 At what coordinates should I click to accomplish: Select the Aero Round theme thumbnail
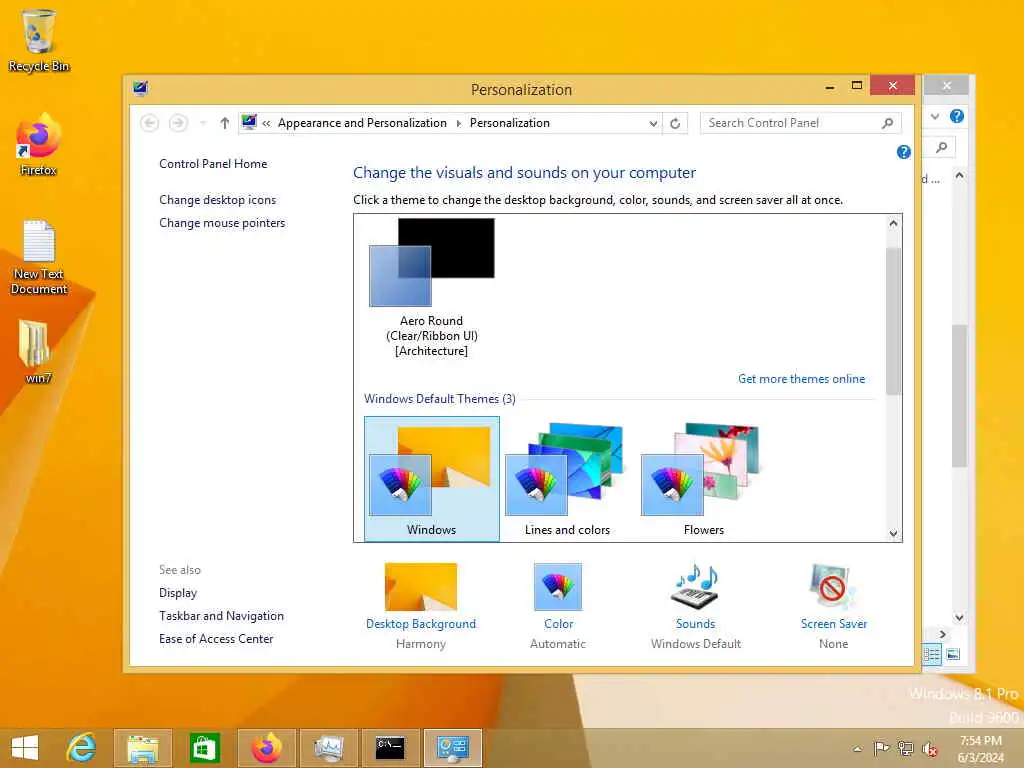click(x=432, y=288)
